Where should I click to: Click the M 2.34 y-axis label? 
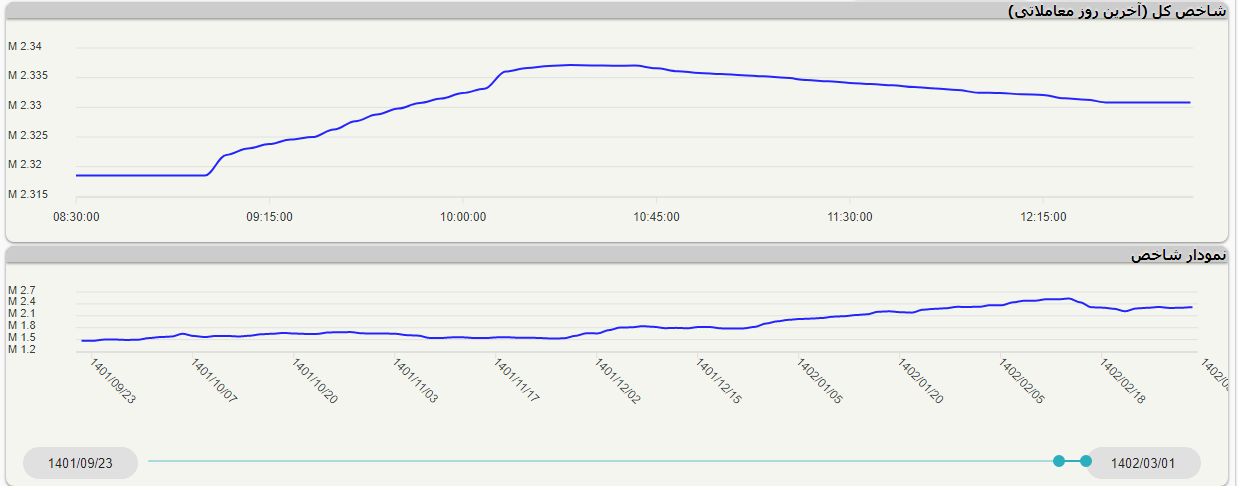tap(26, 46)
